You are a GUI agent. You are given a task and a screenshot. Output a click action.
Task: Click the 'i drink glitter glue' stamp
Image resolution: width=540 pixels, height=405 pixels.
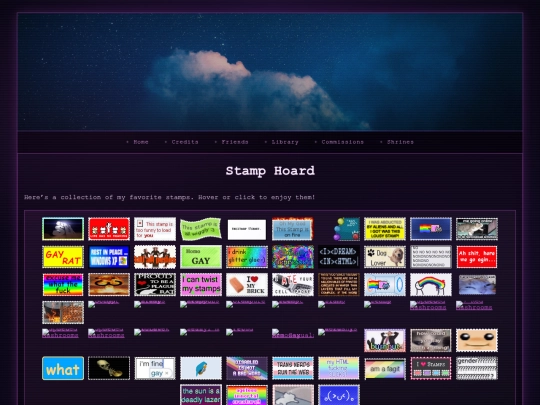[x=247, y=257]
